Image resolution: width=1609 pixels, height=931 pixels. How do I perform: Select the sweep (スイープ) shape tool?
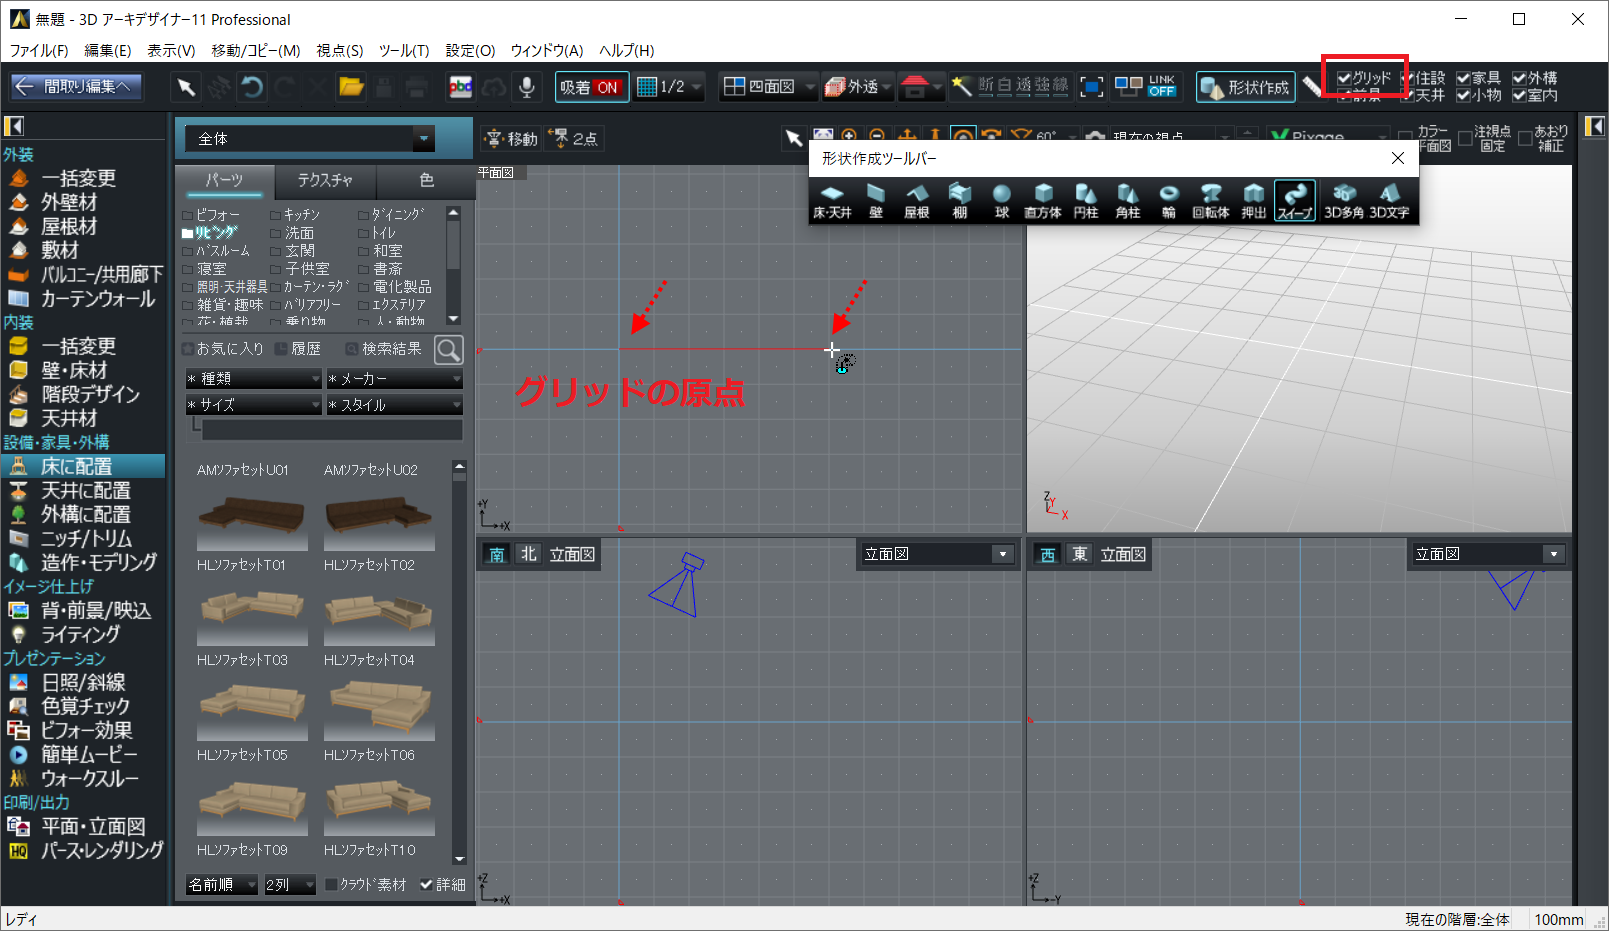1294,200
